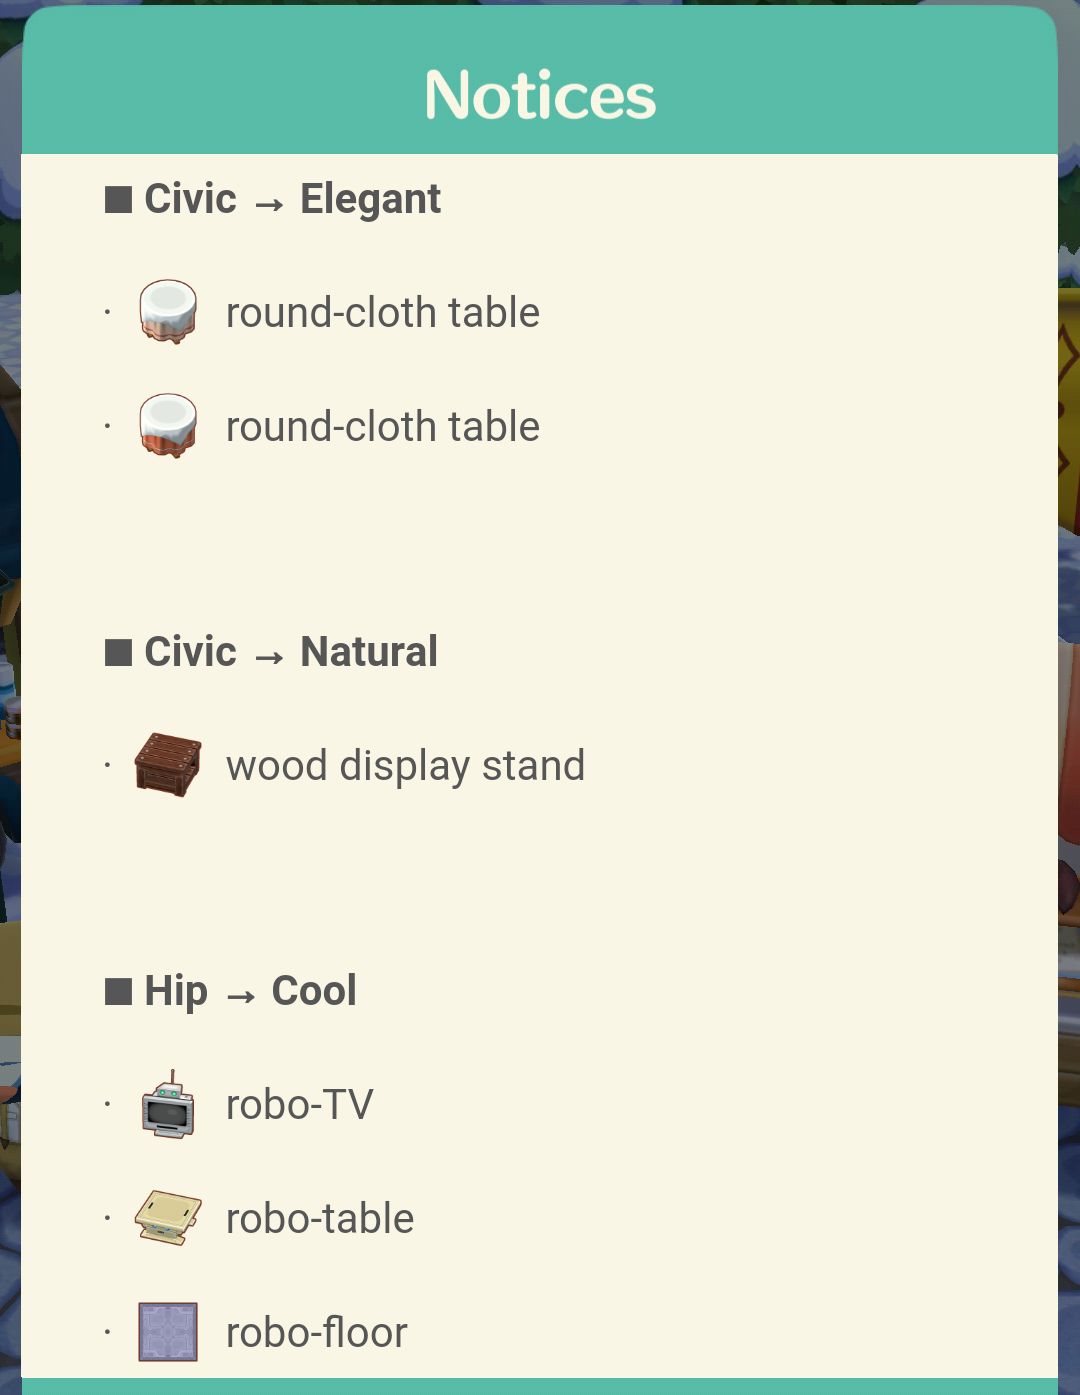The image size is (1080, 1395).
Task: Select the robo-table furniture icon
Action: [168, 1218]
